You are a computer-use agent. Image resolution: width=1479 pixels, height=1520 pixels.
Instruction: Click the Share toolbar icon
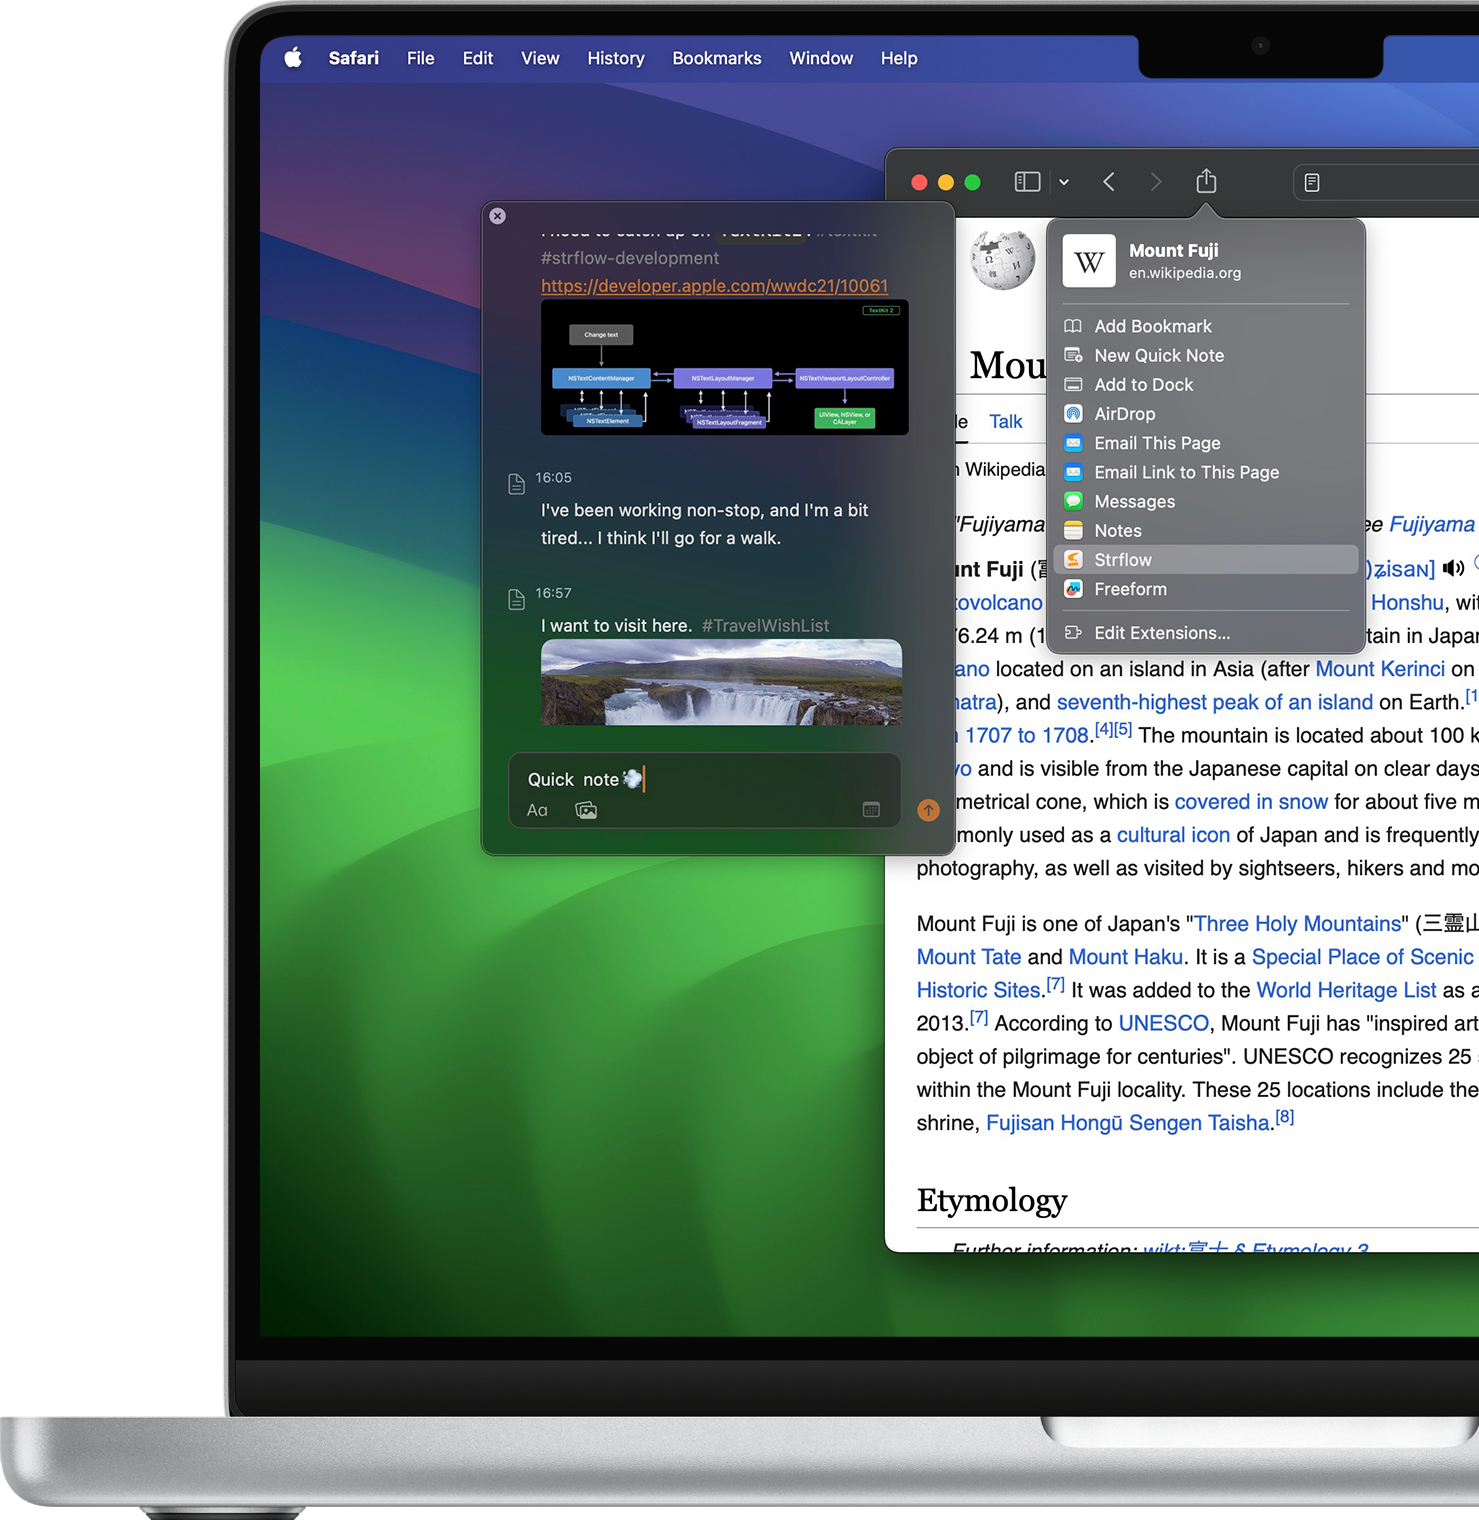click(1207, 181)
